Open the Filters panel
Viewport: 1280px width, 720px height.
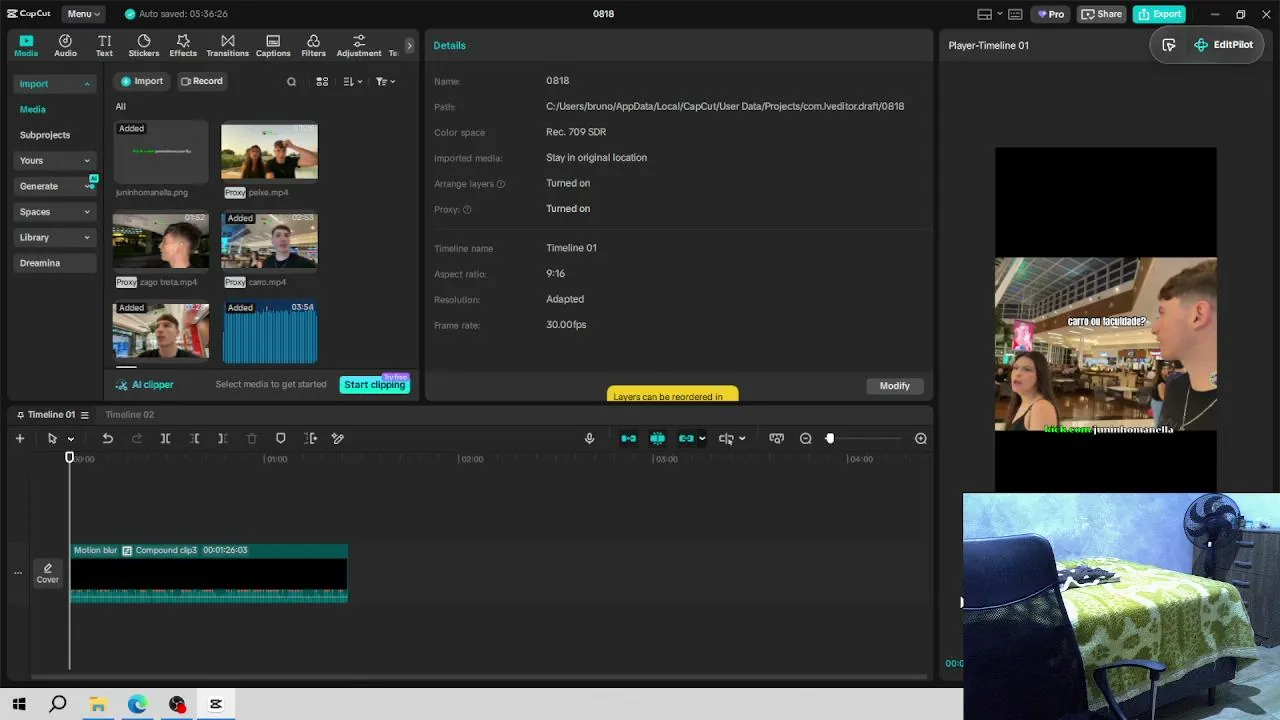[313, 46]
